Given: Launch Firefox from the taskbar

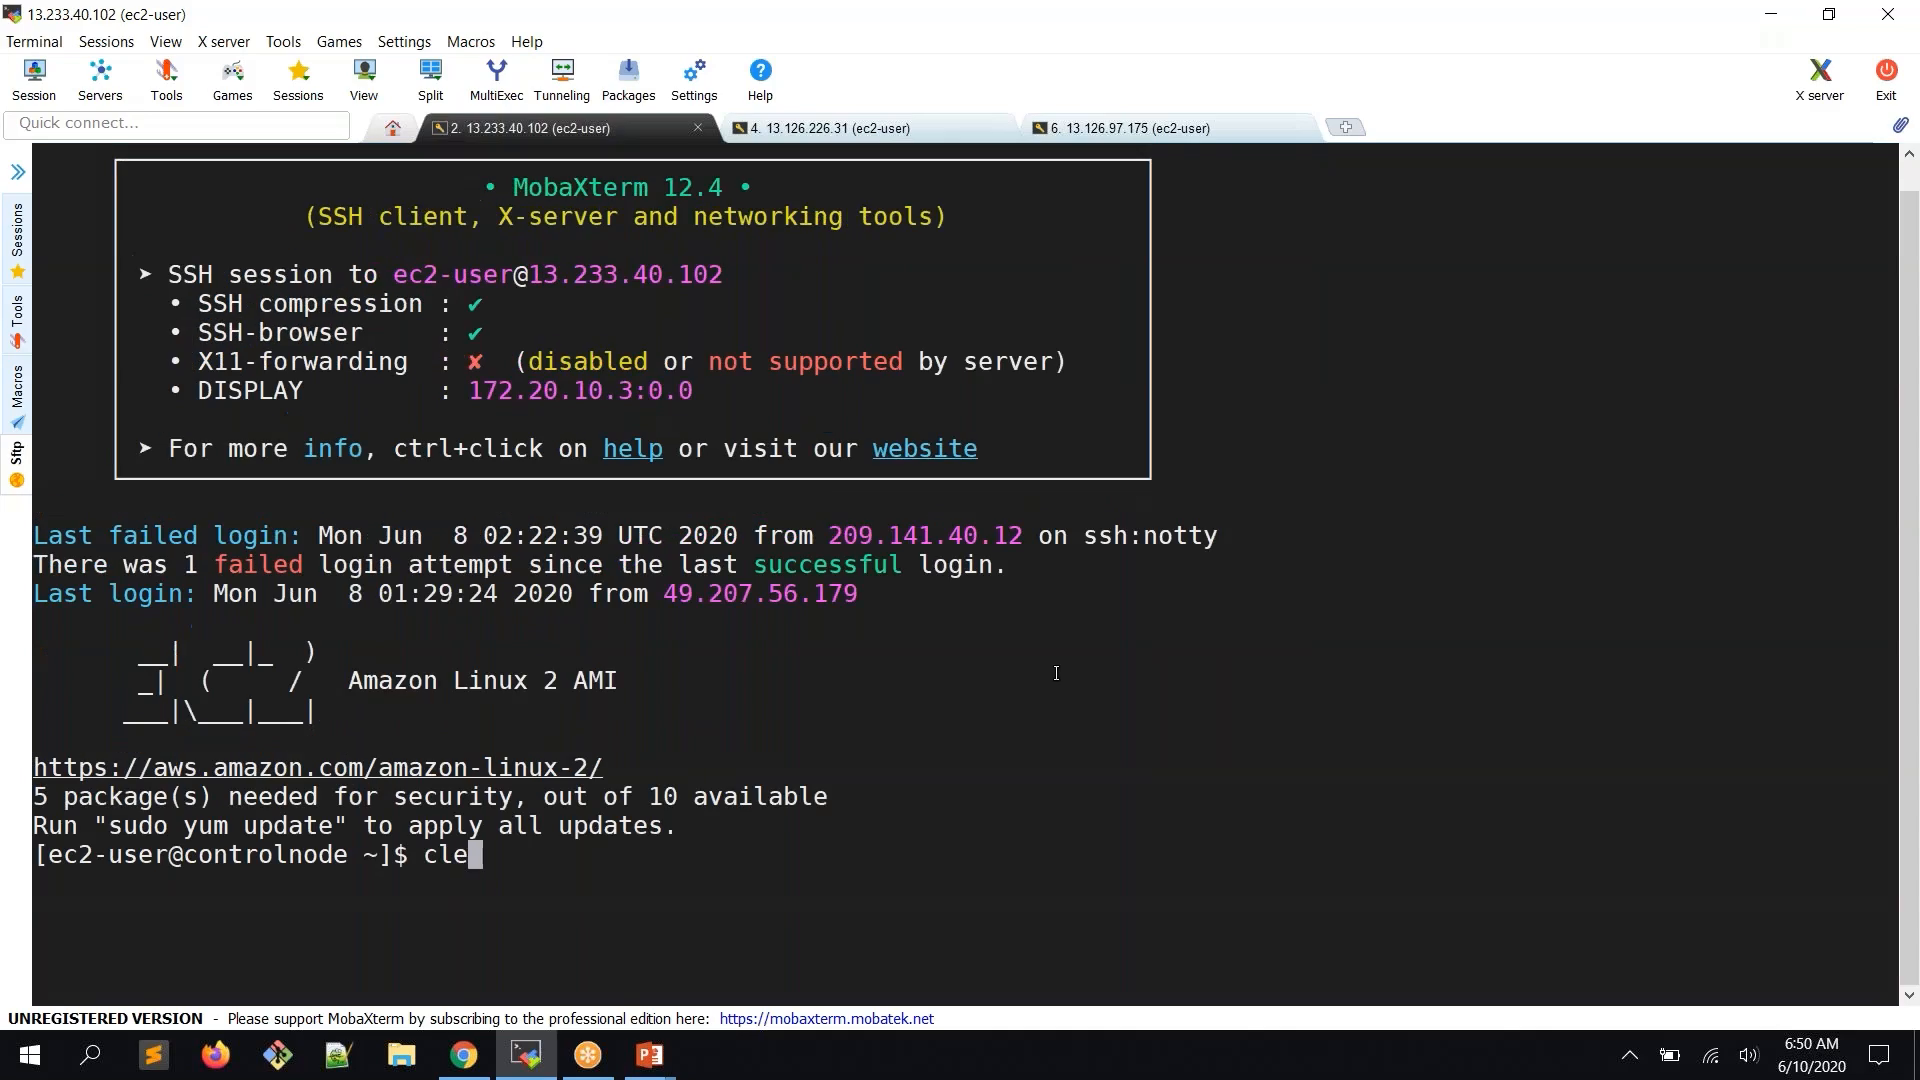Looking at the screenshot, I should pos(215,1055).
